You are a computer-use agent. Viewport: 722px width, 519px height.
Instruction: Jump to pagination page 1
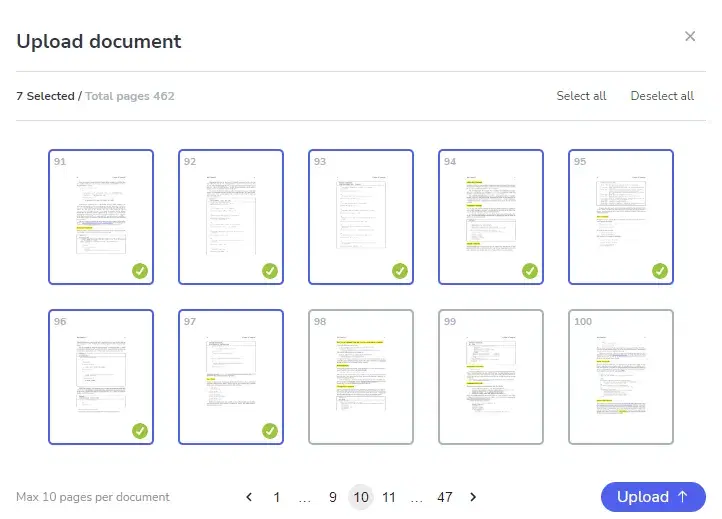[277, 497]
